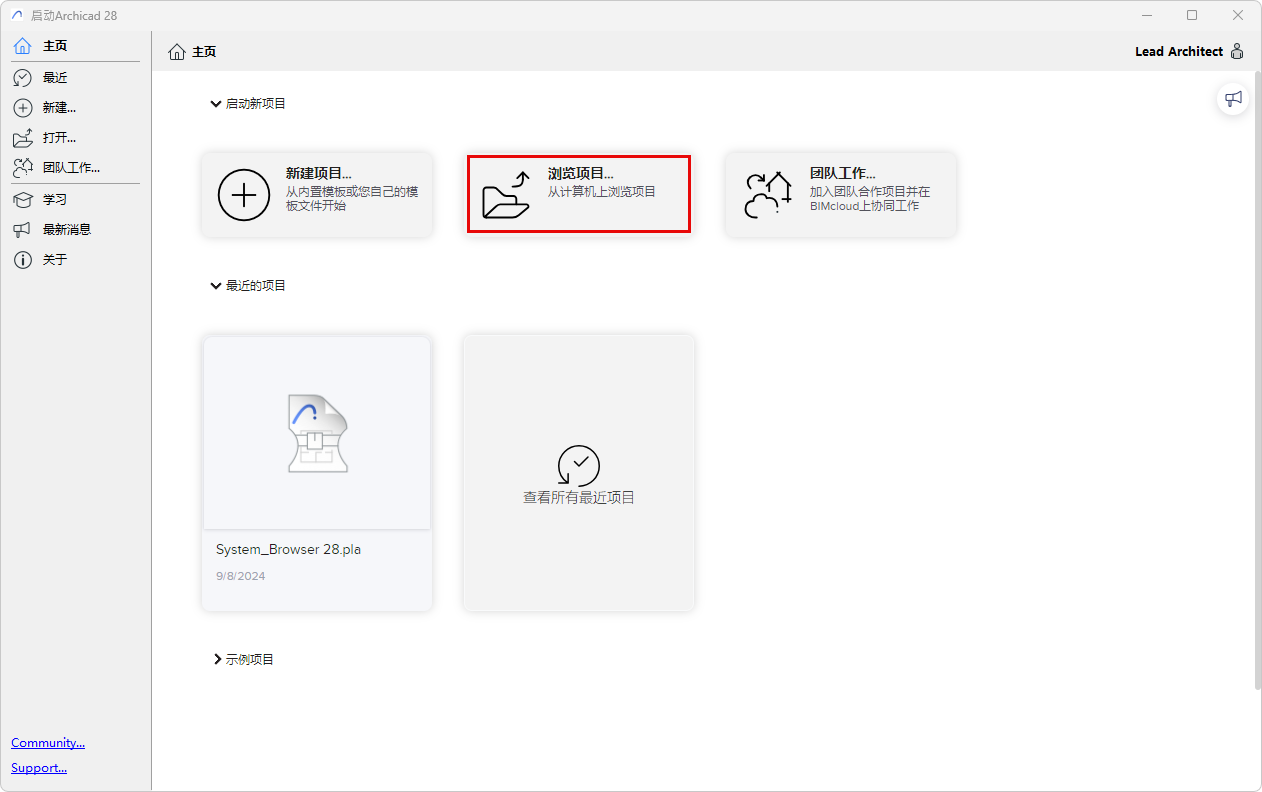
Task: Click the 9/8/2024 date text
Action: (x=241, y=576)
